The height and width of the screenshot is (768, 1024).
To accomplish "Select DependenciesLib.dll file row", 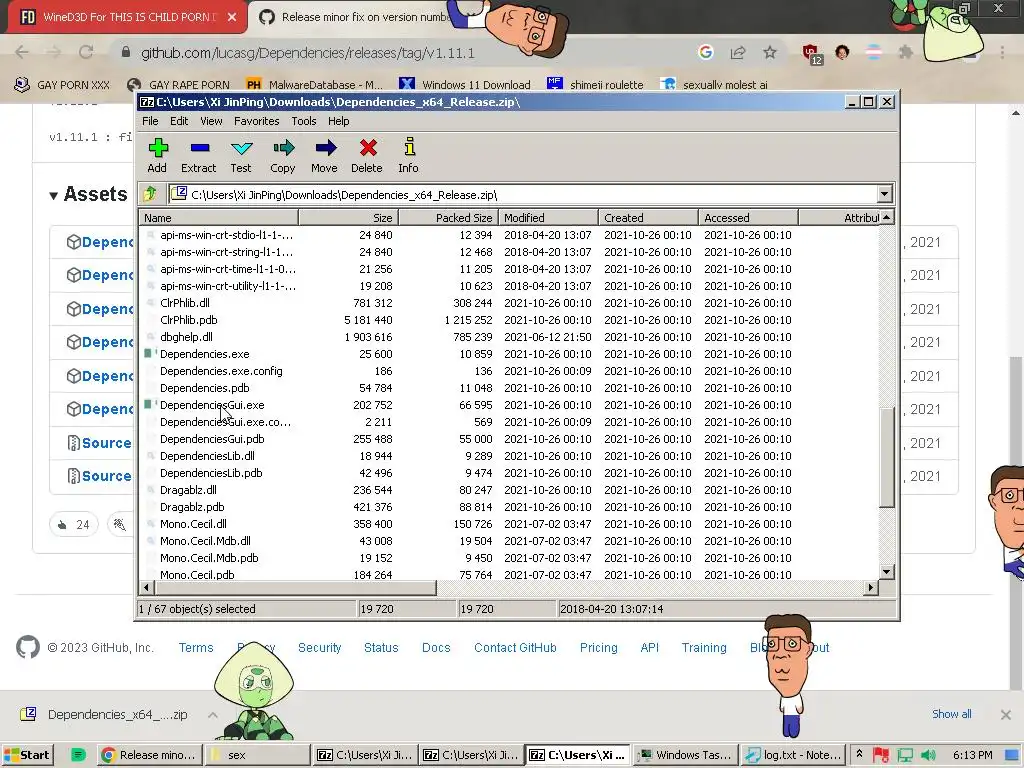I will [207, 456].
